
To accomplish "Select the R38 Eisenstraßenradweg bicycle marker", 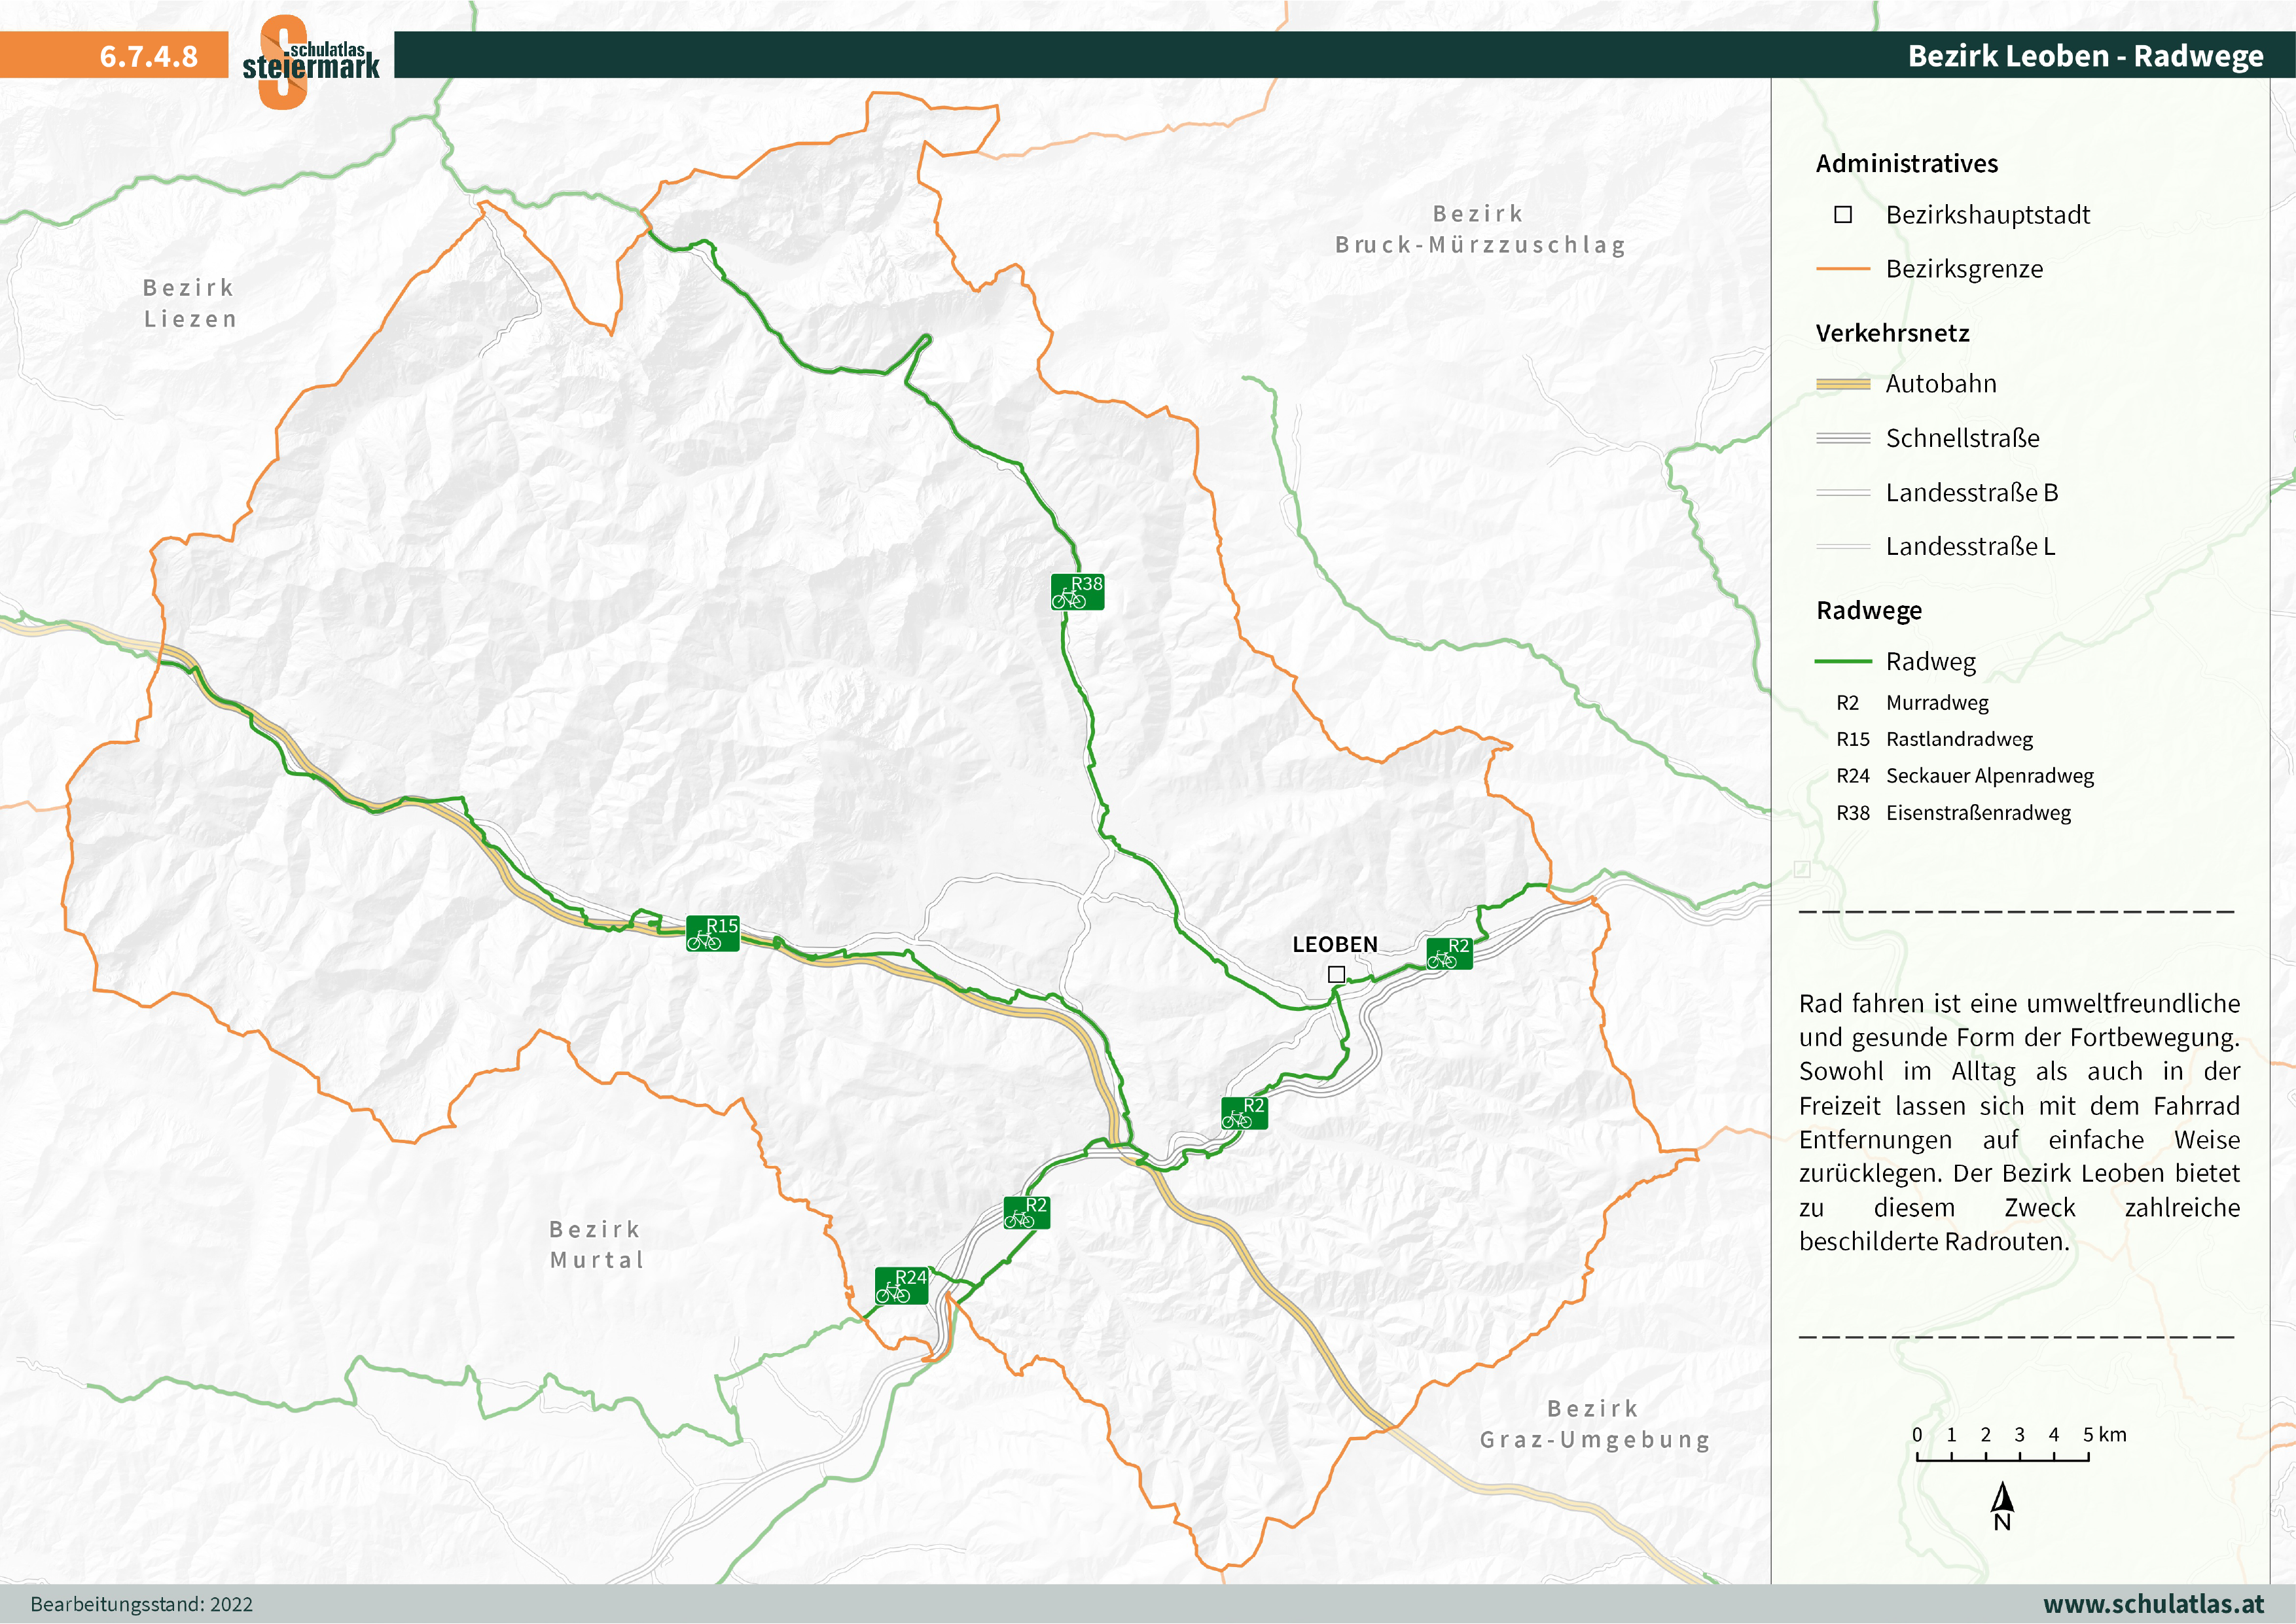I will click(1079, 593).
